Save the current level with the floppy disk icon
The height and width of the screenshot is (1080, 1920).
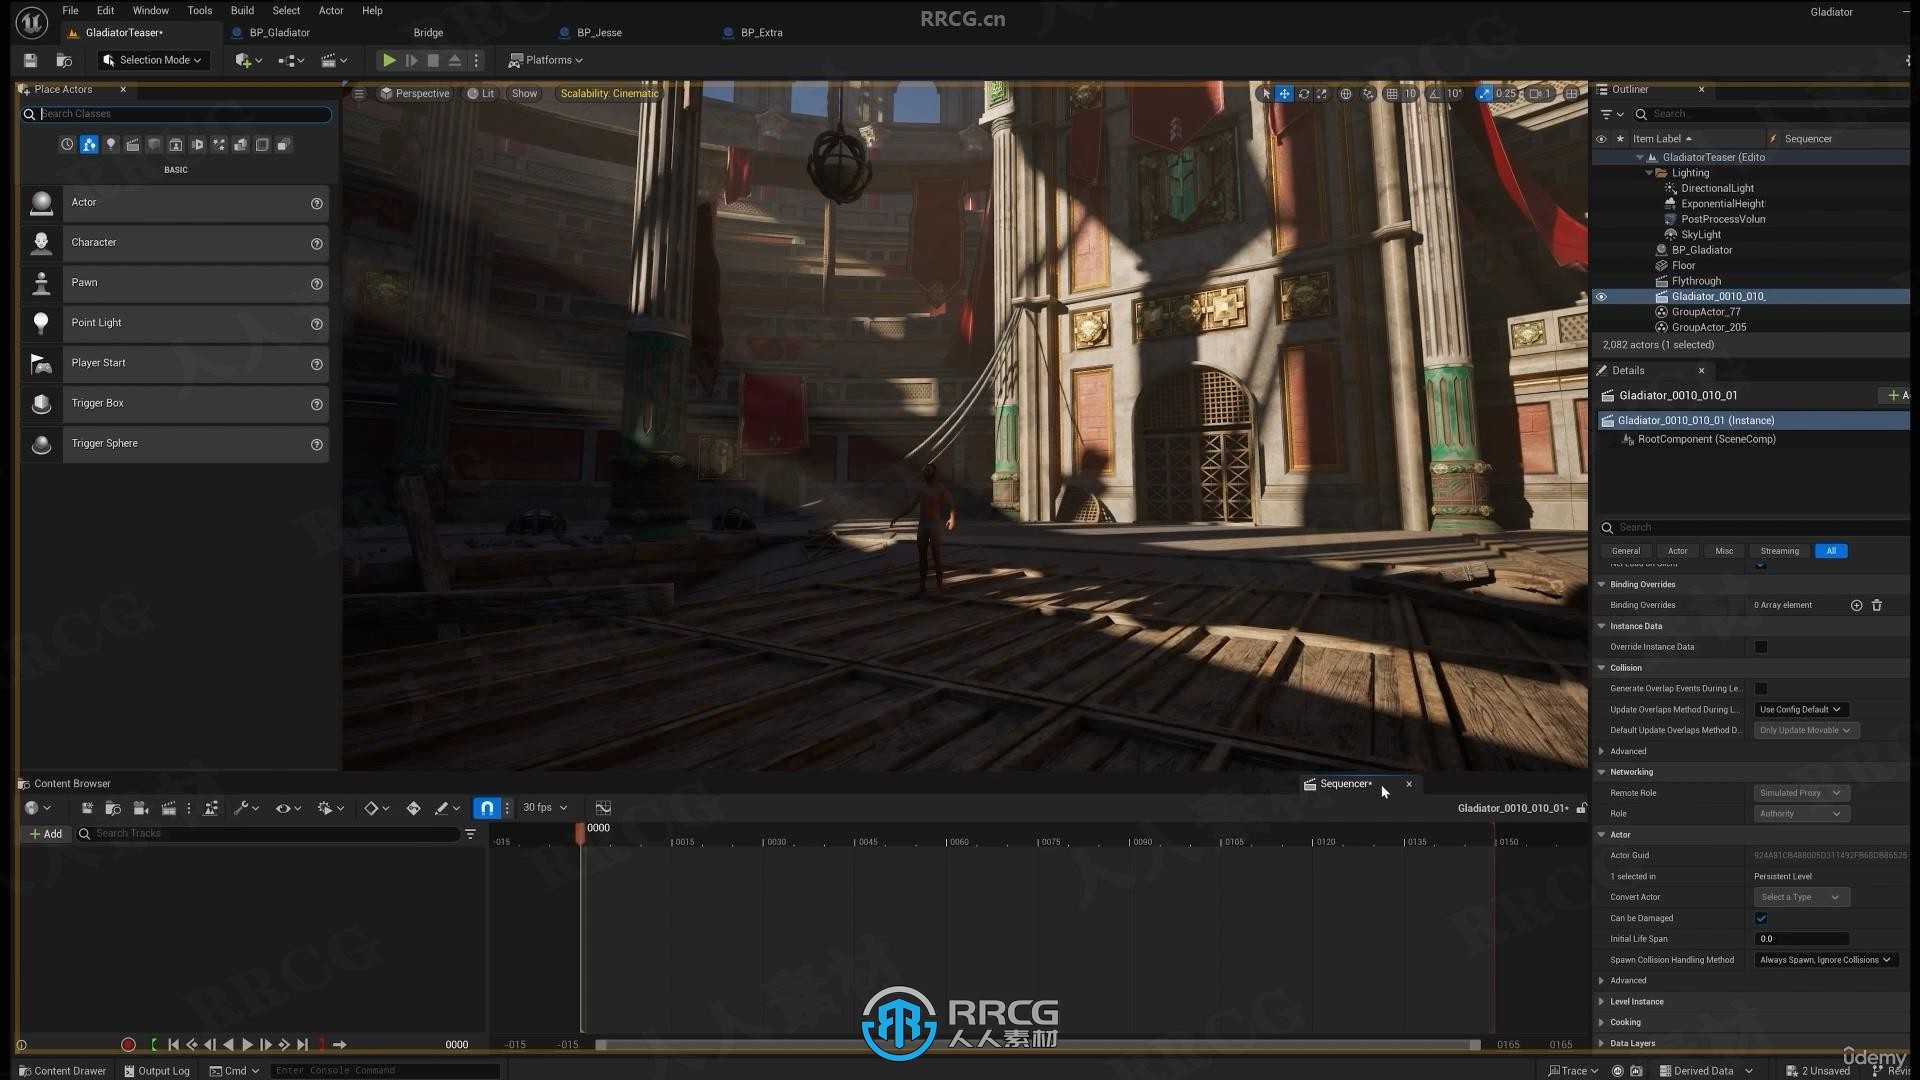[30, 60]
